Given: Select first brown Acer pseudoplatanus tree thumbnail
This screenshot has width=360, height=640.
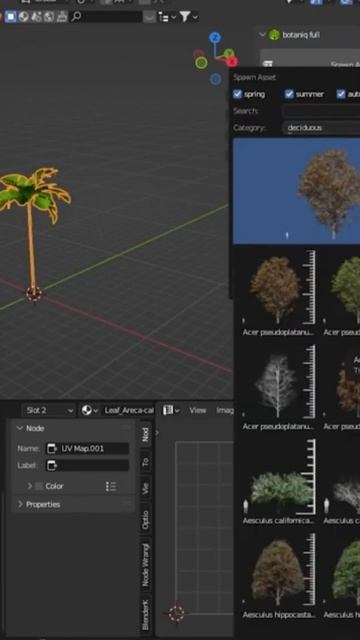Looking at the screenshot, I should point(279,288).
